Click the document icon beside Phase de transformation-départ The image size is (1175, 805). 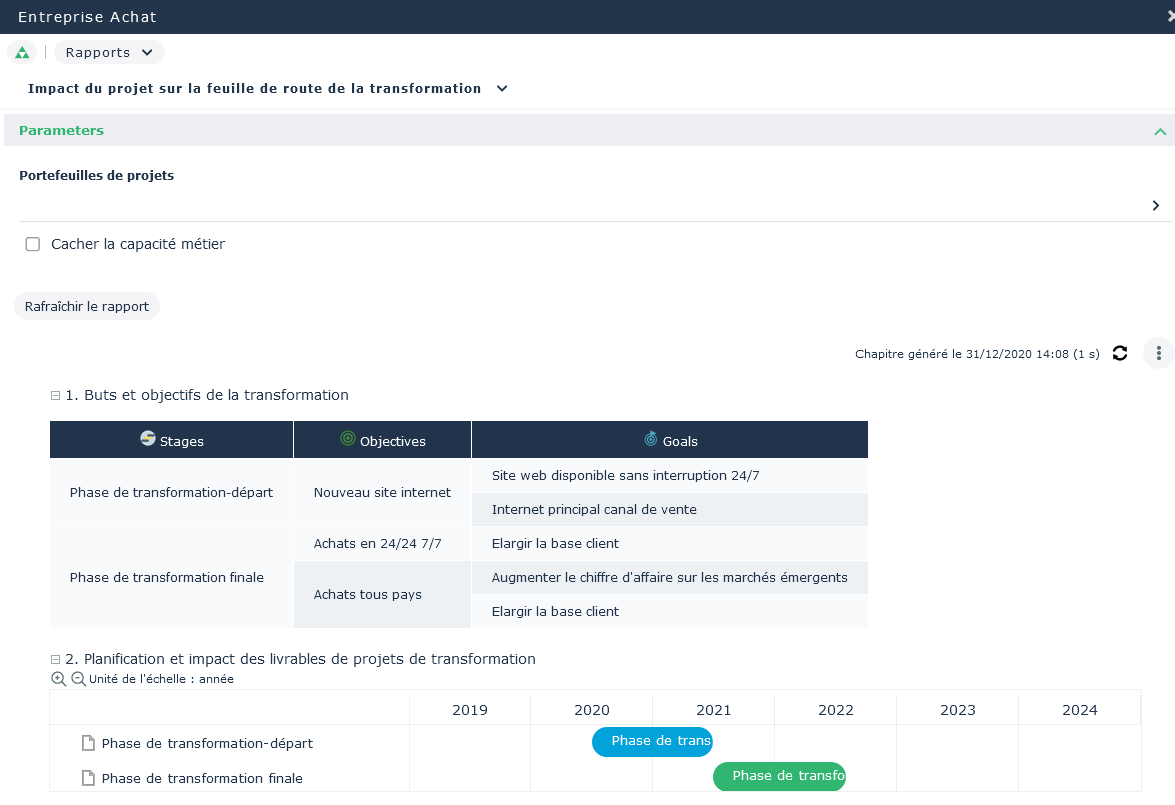[x=88, y=743]
